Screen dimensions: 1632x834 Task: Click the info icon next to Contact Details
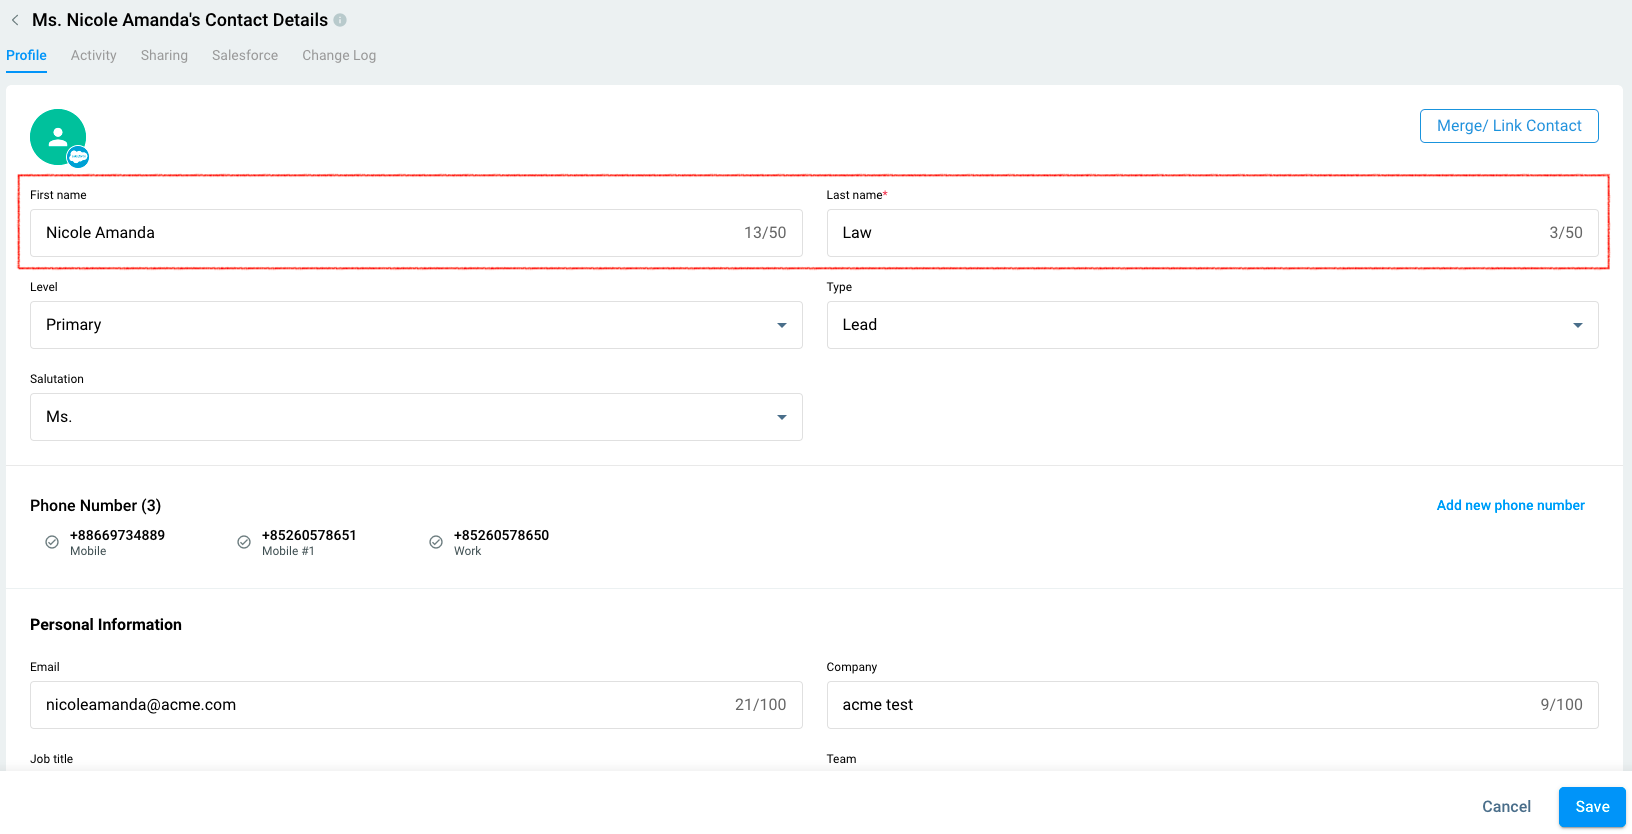(340, 20)
